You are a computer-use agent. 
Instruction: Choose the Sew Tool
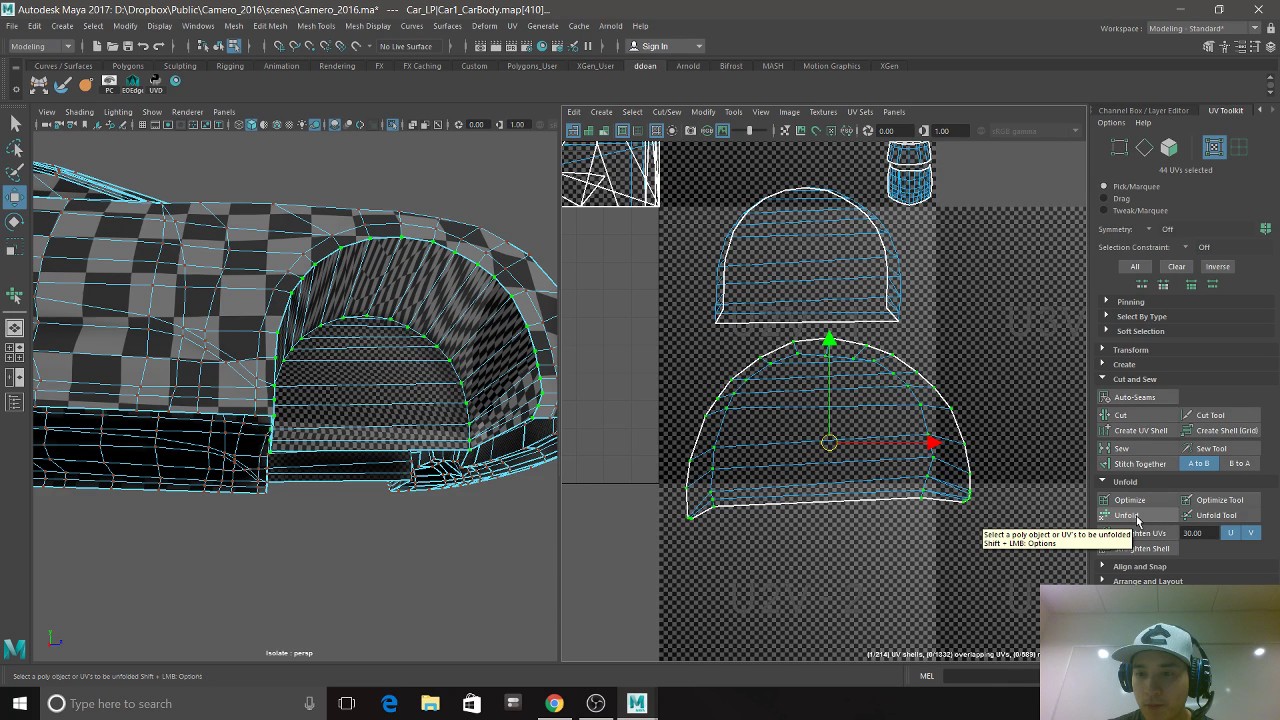pyautogui.click(x=1211, y=448)
